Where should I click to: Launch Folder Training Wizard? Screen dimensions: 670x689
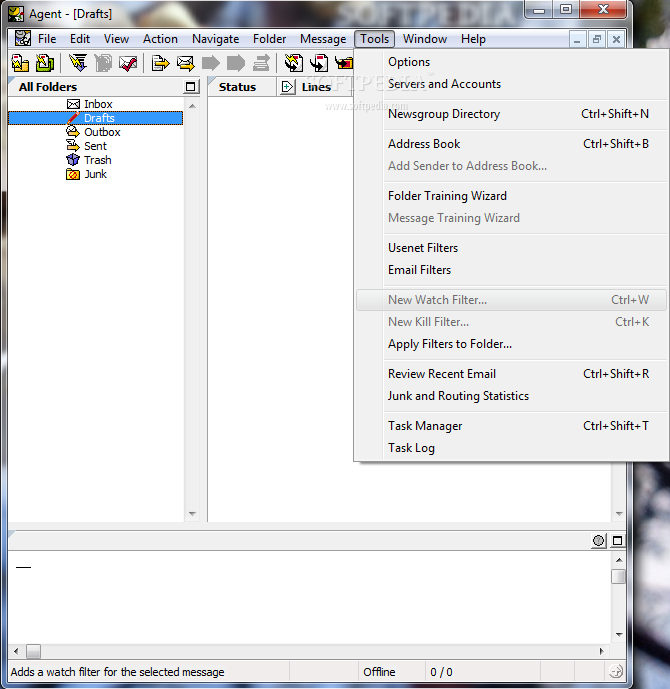(x=511, y=196)
